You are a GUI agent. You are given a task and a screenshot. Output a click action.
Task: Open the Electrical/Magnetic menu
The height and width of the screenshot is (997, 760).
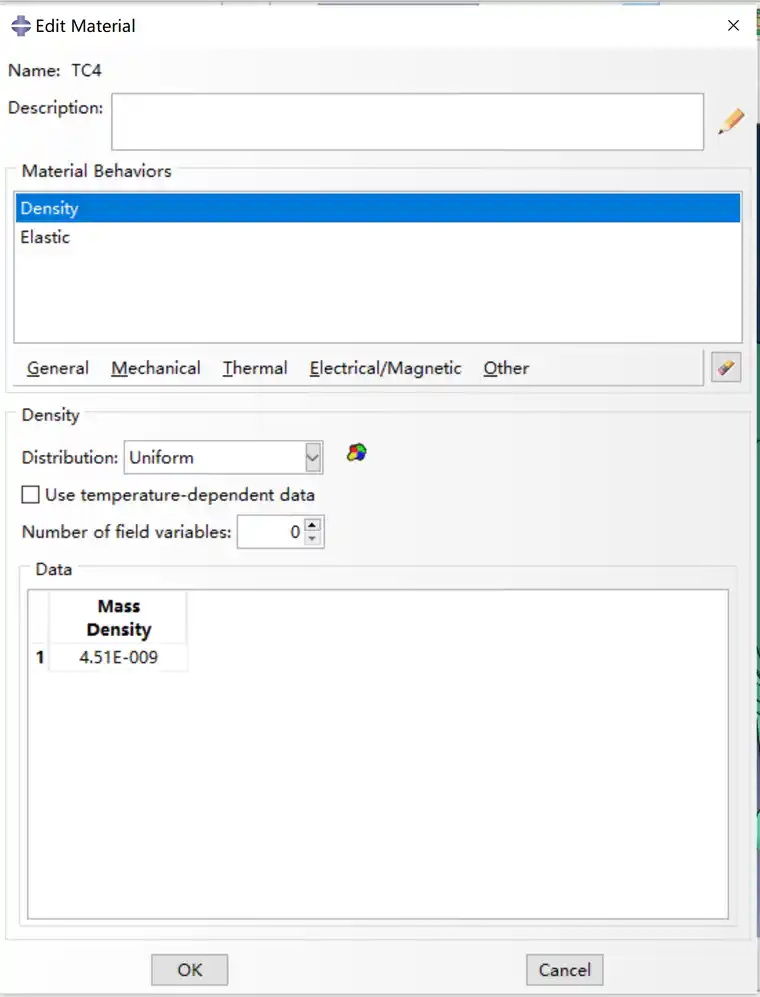pos(385,368)
